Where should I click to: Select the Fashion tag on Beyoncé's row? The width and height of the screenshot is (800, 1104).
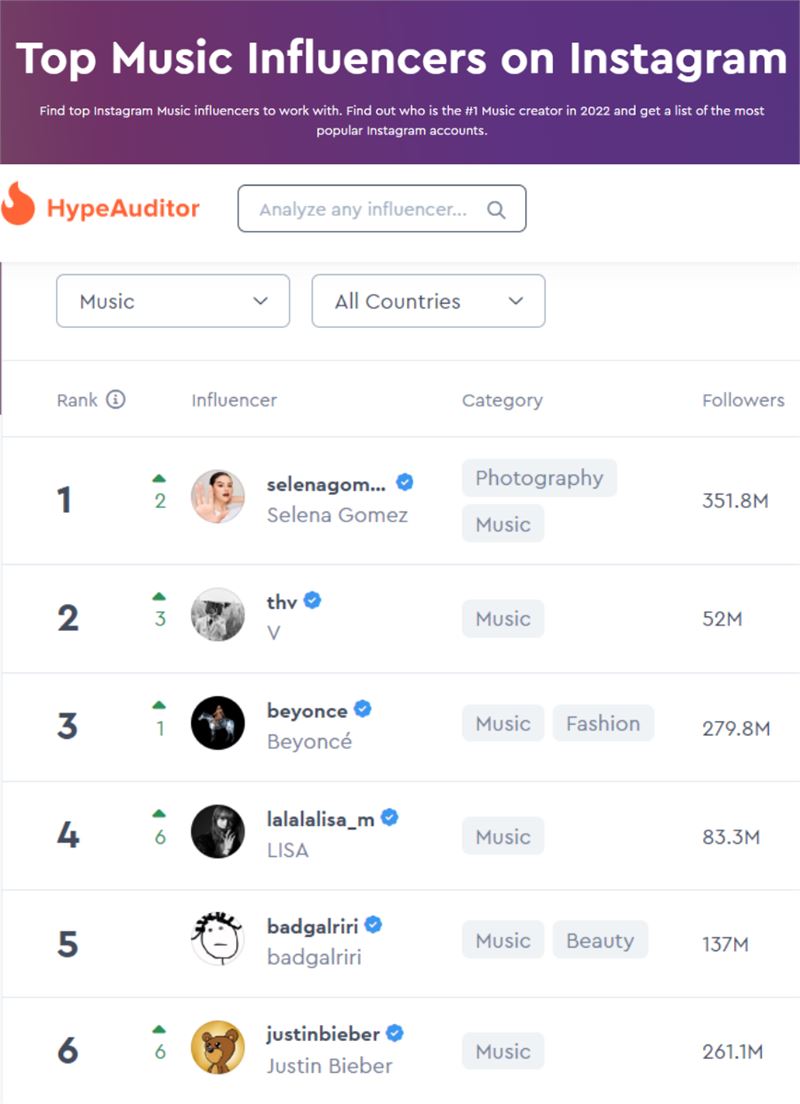[604, 723]
